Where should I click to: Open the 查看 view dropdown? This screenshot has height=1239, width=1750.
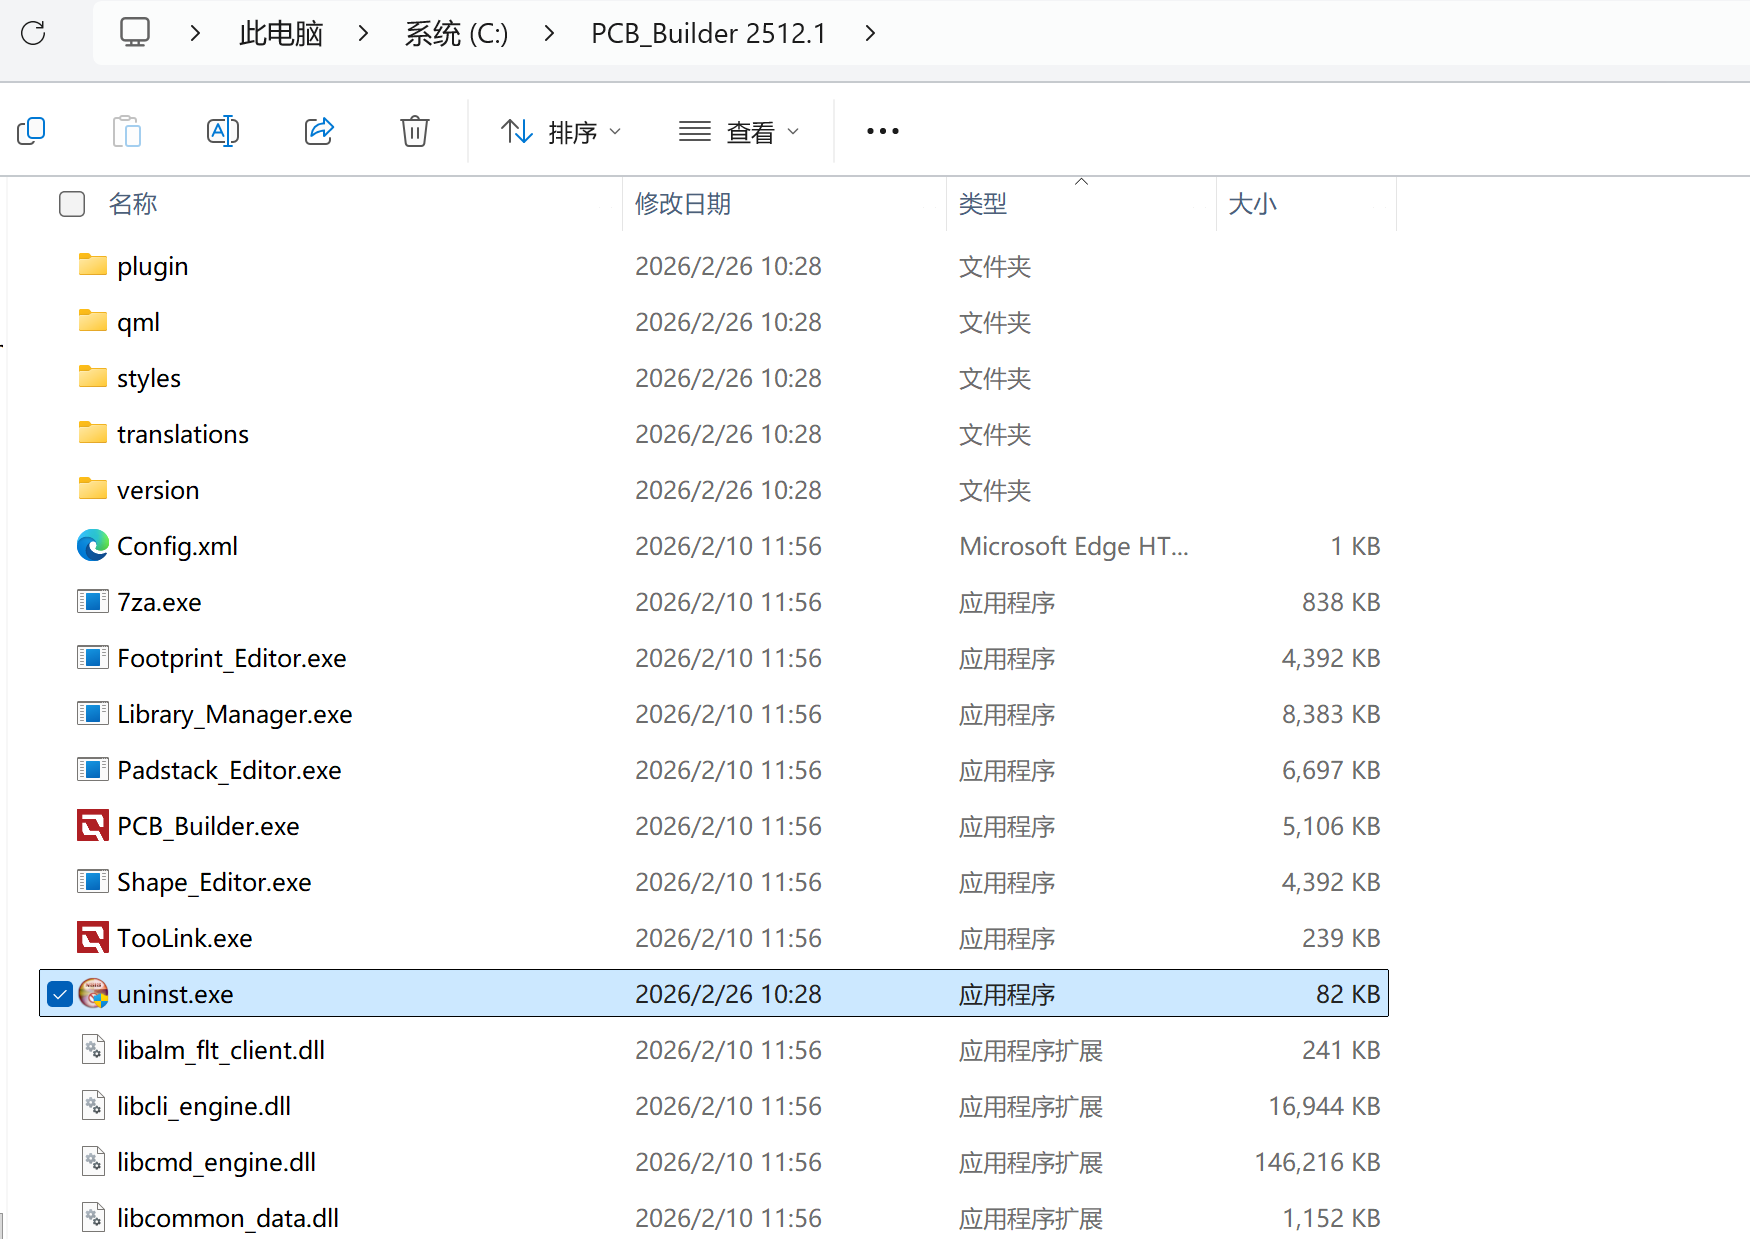(x=739, y=131)
